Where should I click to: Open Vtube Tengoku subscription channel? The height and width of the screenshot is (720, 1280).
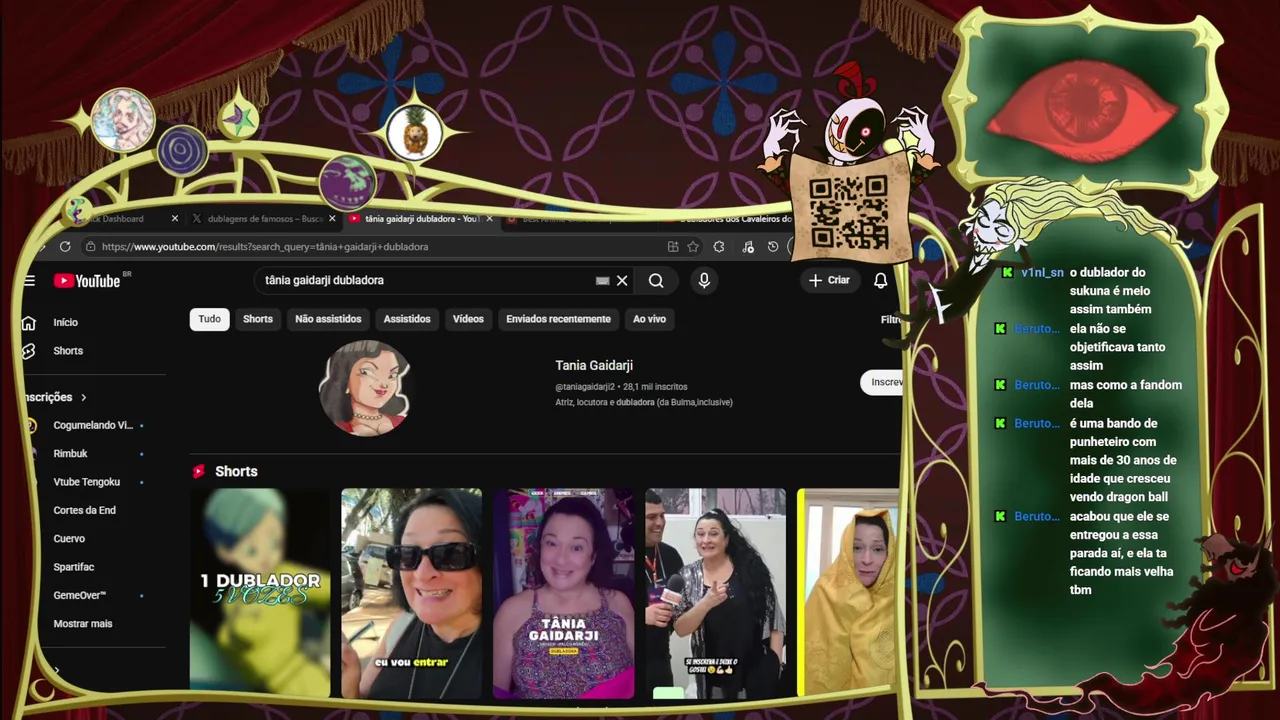tap(86, 482)
